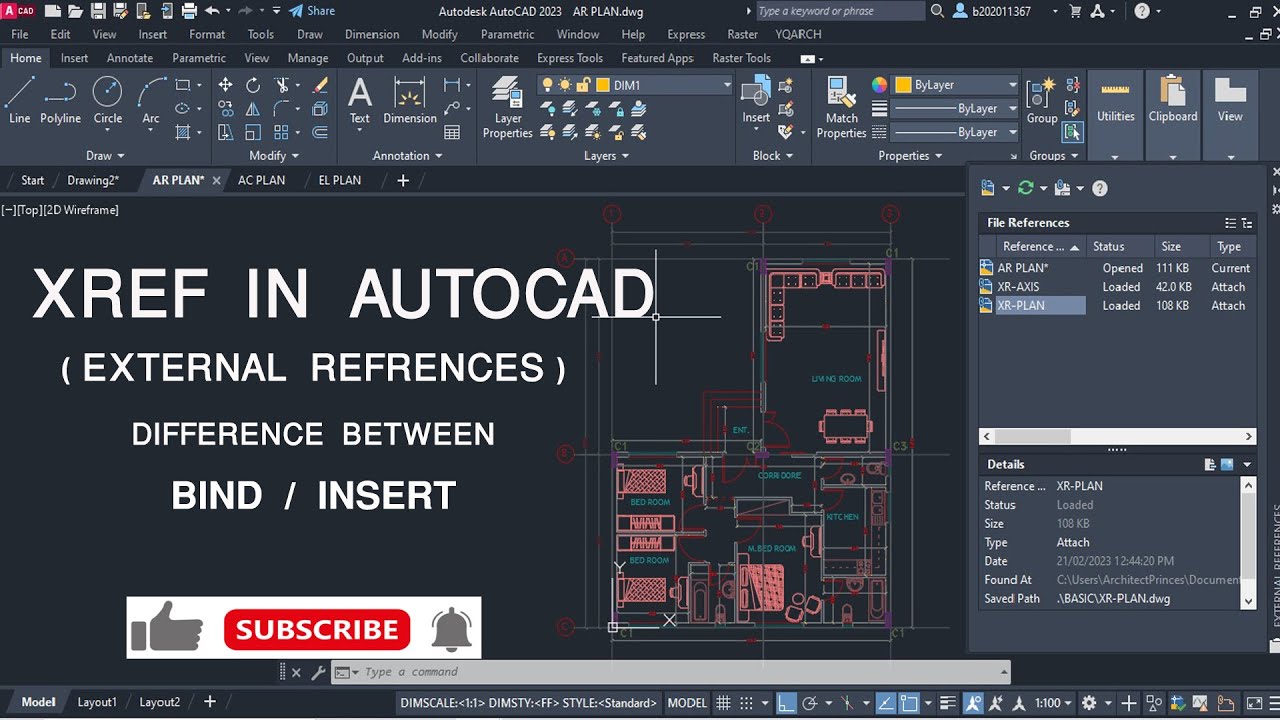Screen dimensions: 1280x720
Task: Click the Clipboard panel button
Action: point(1173,116)
